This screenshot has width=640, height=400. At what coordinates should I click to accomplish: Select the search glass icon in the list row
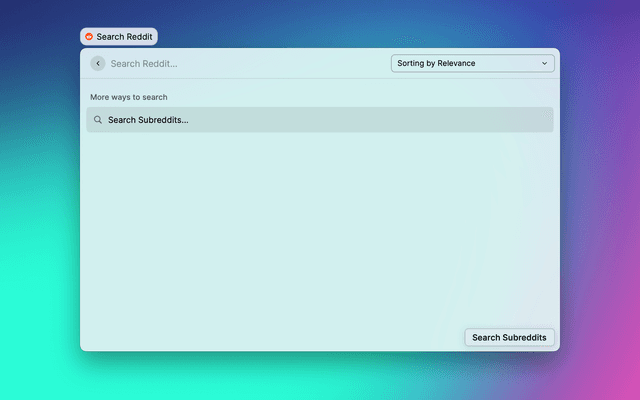click(x=98, y=120)
